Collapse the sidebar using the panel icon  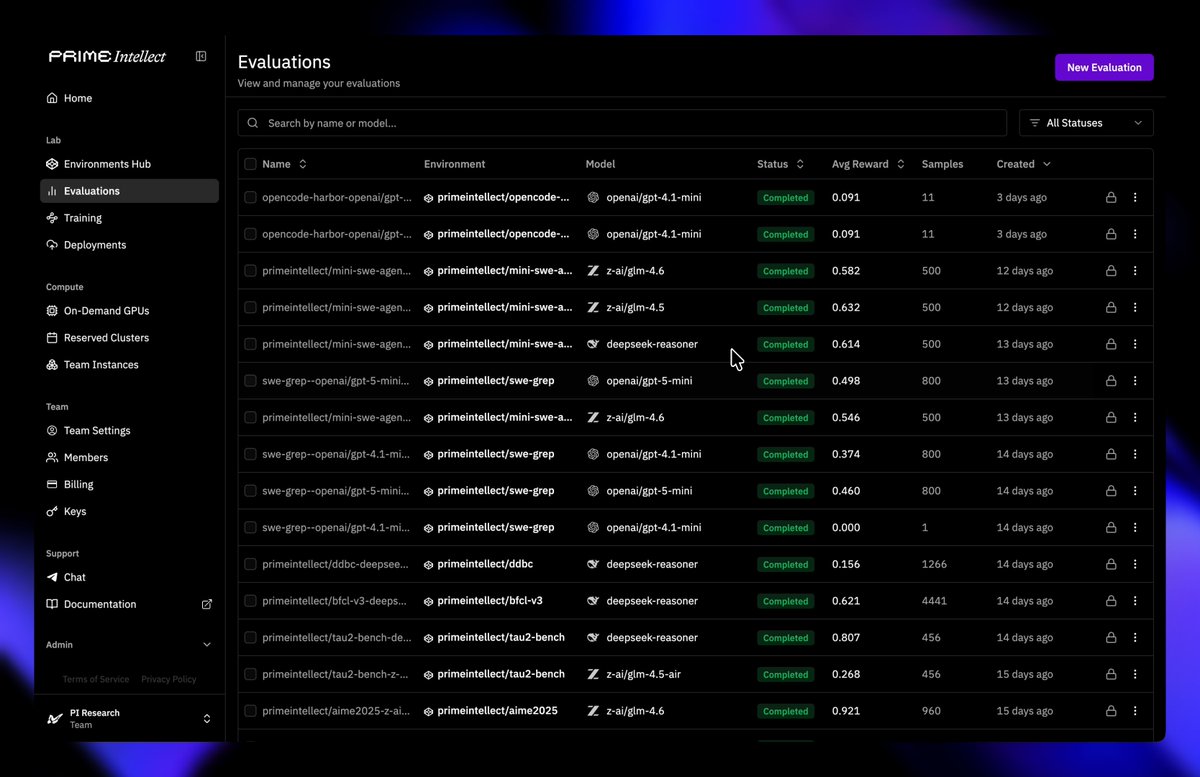point(201,57)
